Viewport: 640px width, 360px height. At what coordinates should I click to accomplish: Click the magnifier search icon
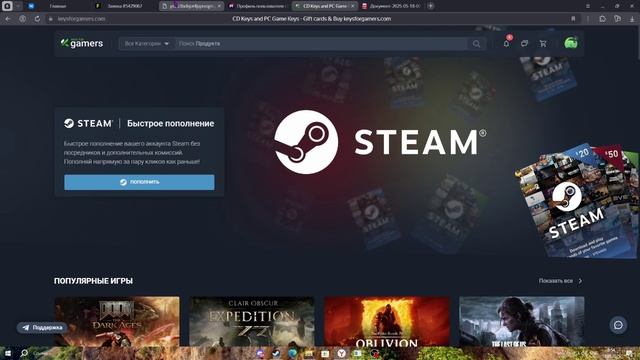[476, 44]
